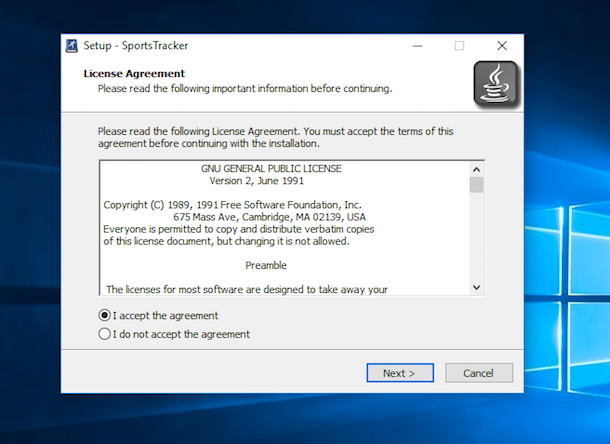Click "The licenses for most software" line
The image size is (610, 444).
tap(247, 290)
